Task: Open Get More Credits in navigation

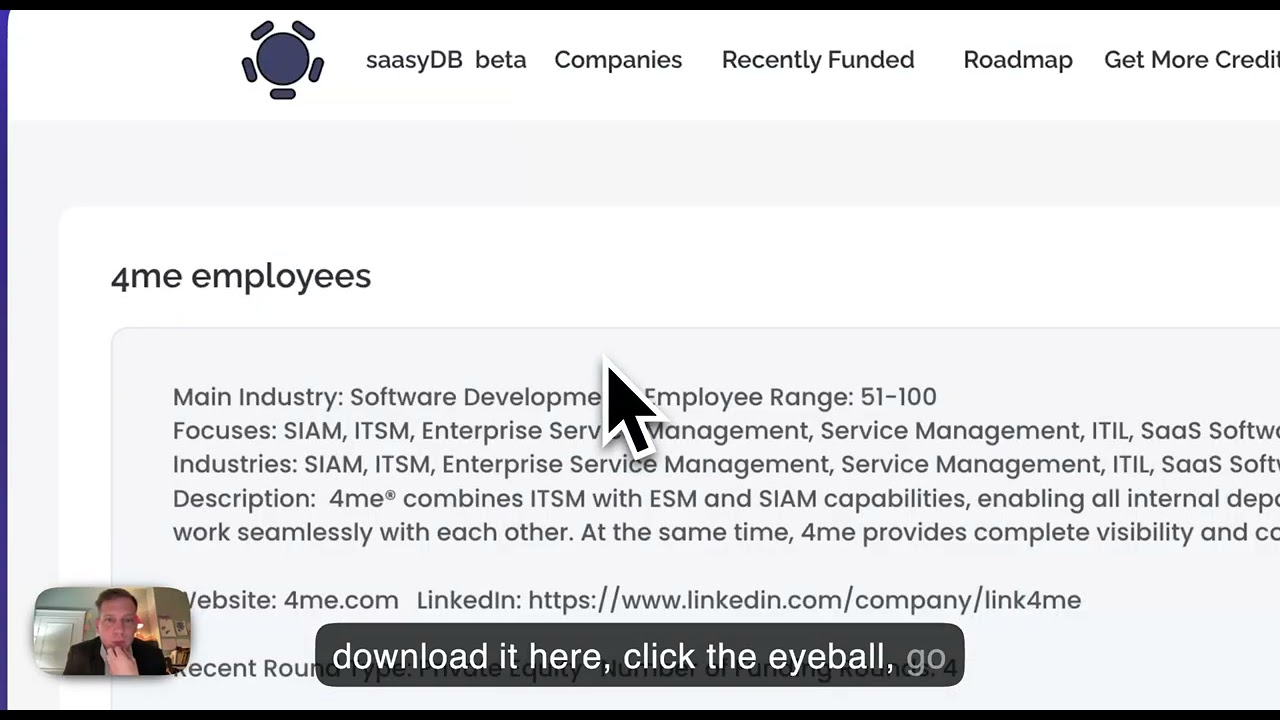Action: coord(1192,60)
